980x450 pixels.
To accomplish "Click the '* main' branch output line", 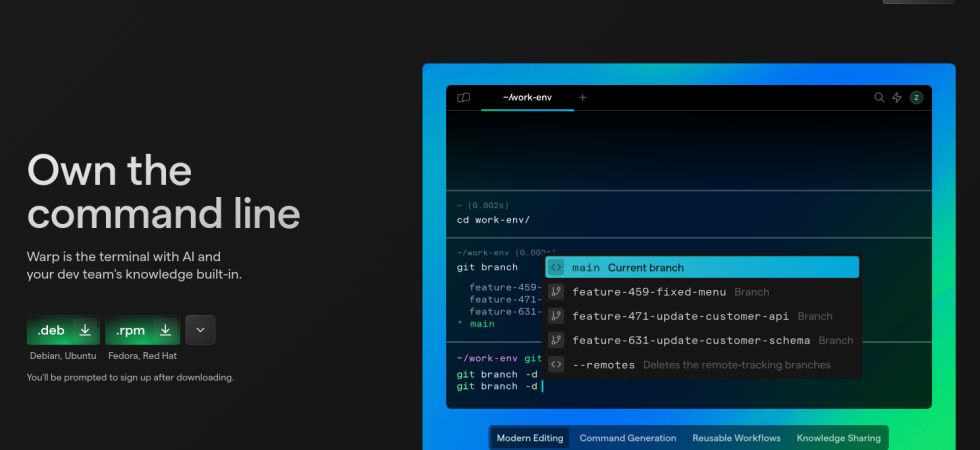I will (x=476, y=324).
